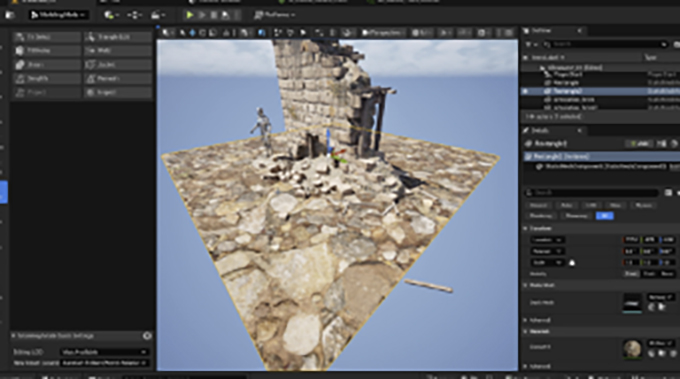The image size is (680, 379).
Task: Click the browse-to-material folder icon
Action: 661,353
